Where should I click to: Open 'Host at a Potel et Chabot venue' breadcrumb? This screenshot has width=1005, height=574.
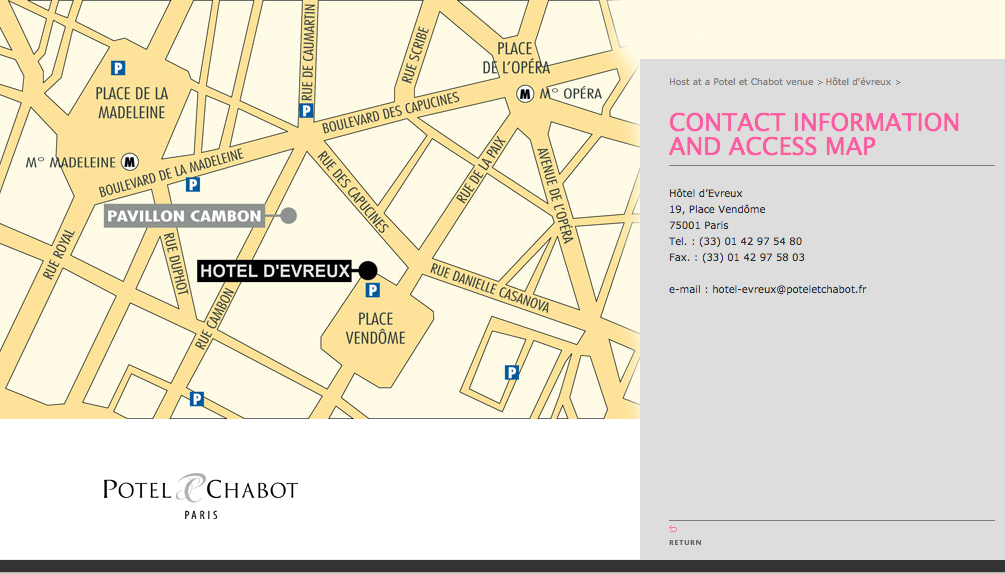point(741,82)
